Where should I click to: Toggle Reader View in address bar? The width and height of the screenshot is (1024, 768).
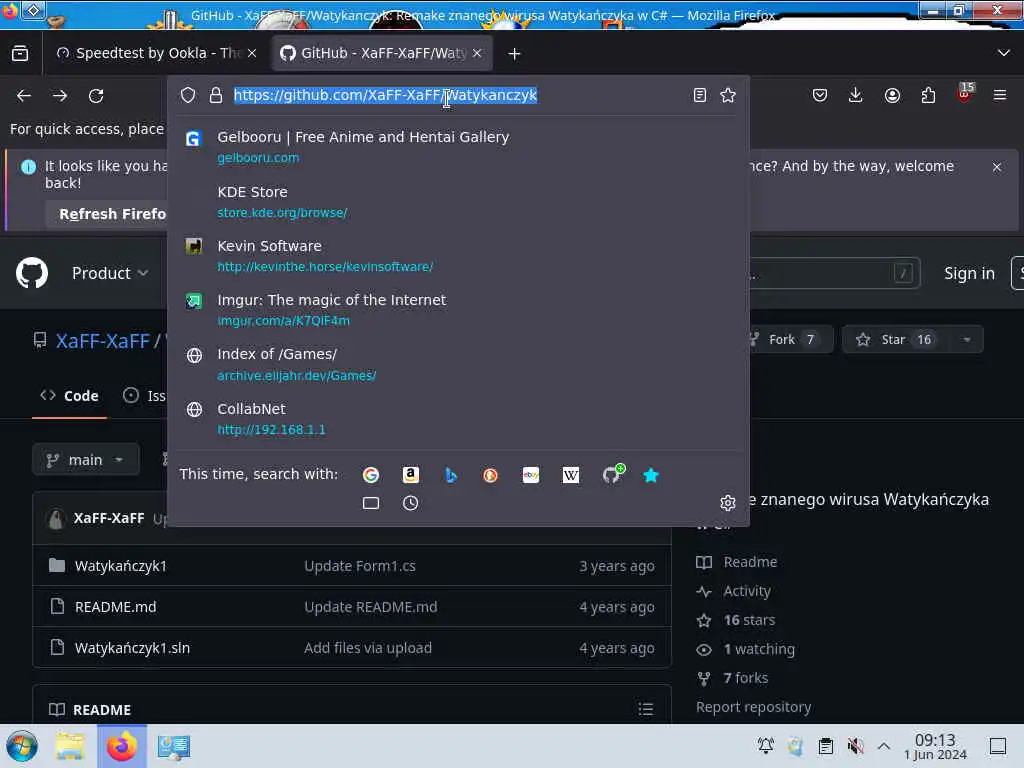tap(699, 95)
